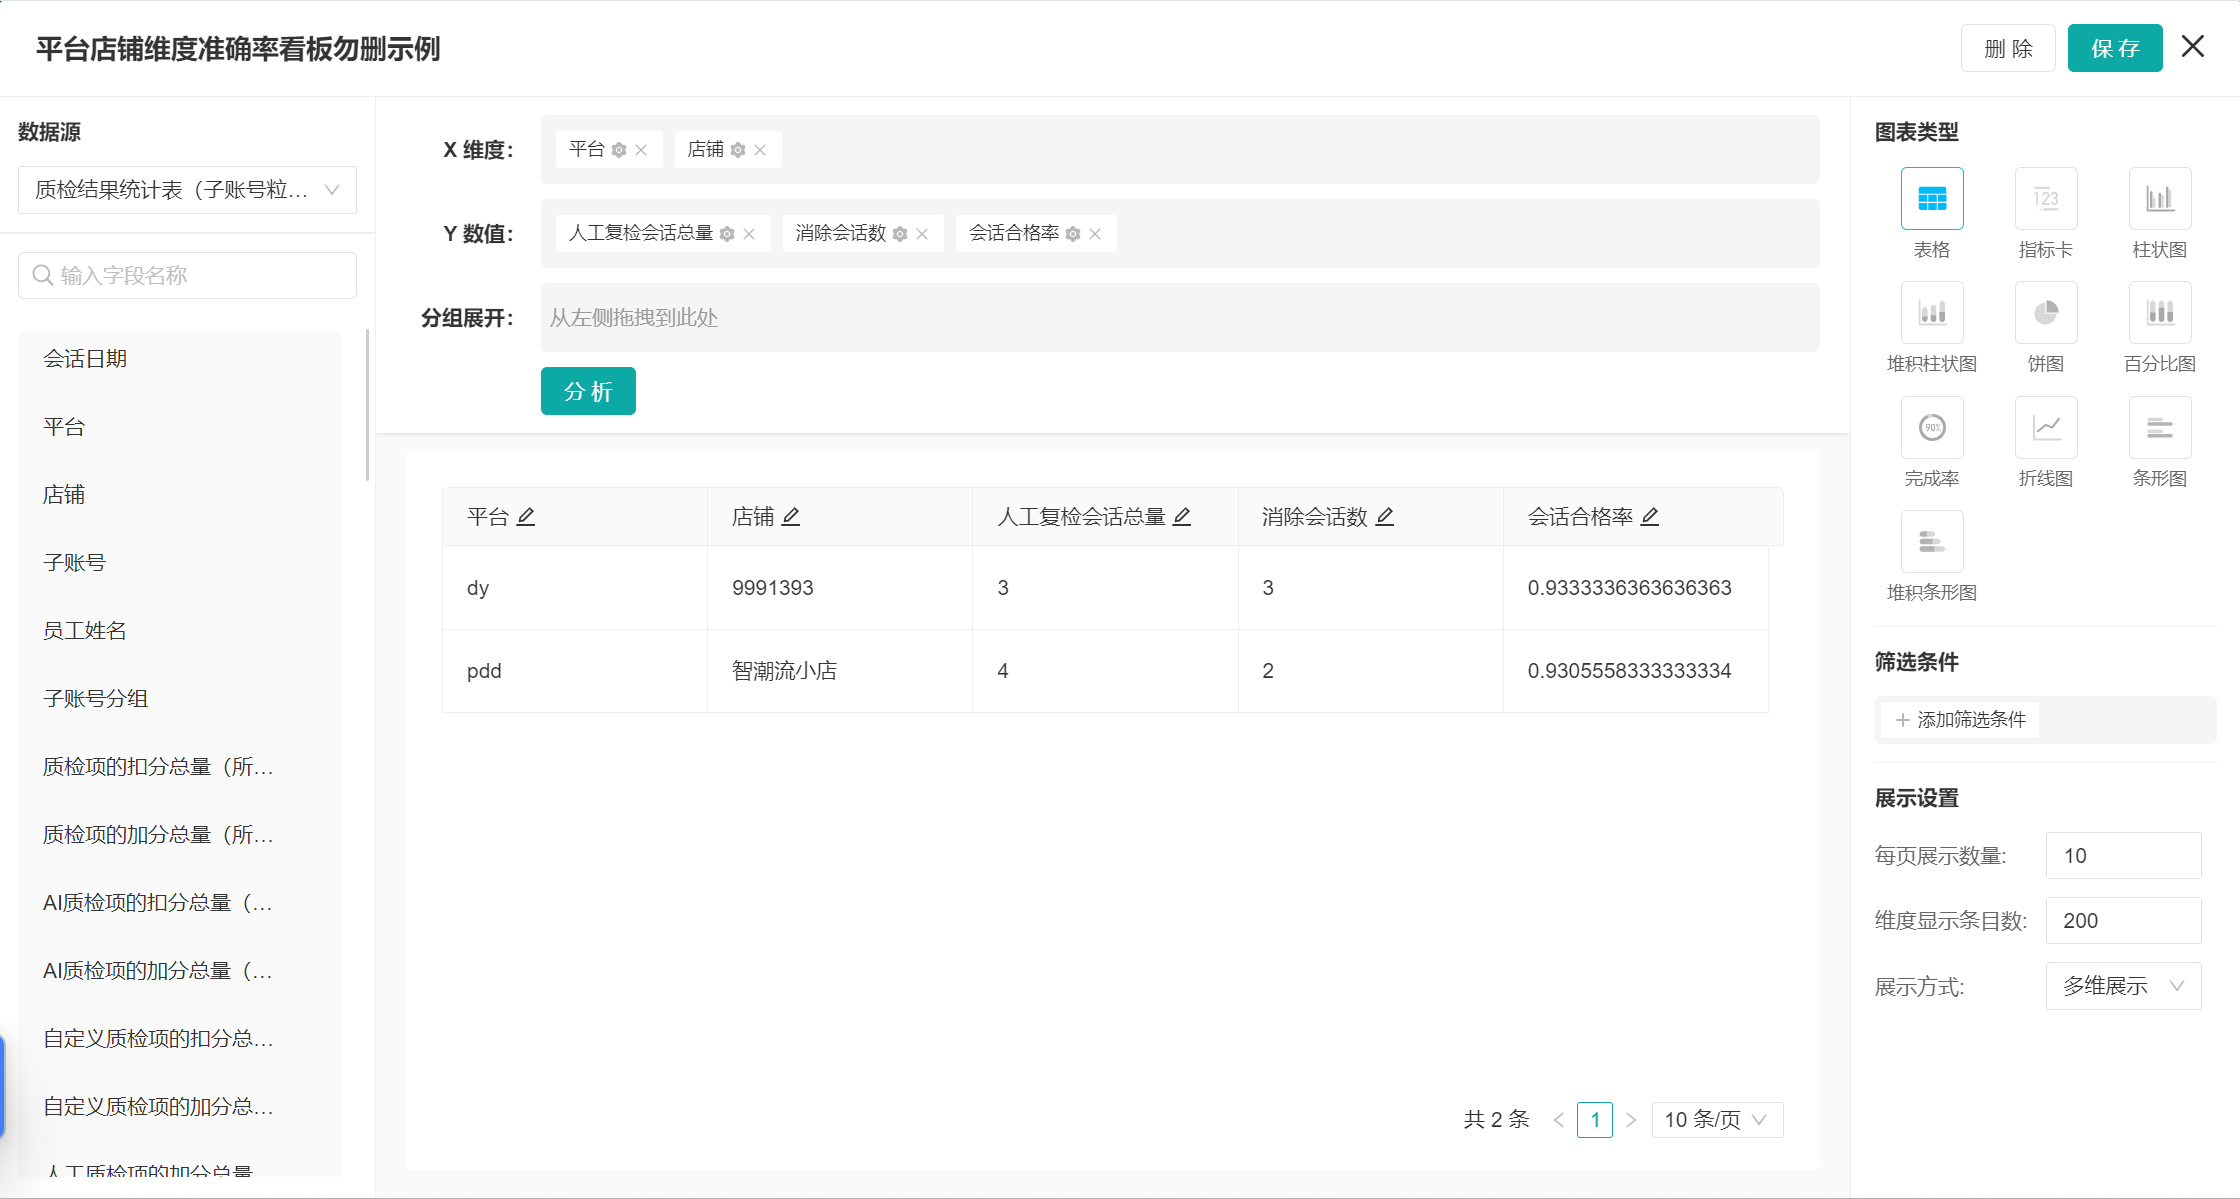Viewport: 2240px width, 1199px height.
Task: Select the 指标卡 chart type icon
Action: click(x=2045, y=199)
